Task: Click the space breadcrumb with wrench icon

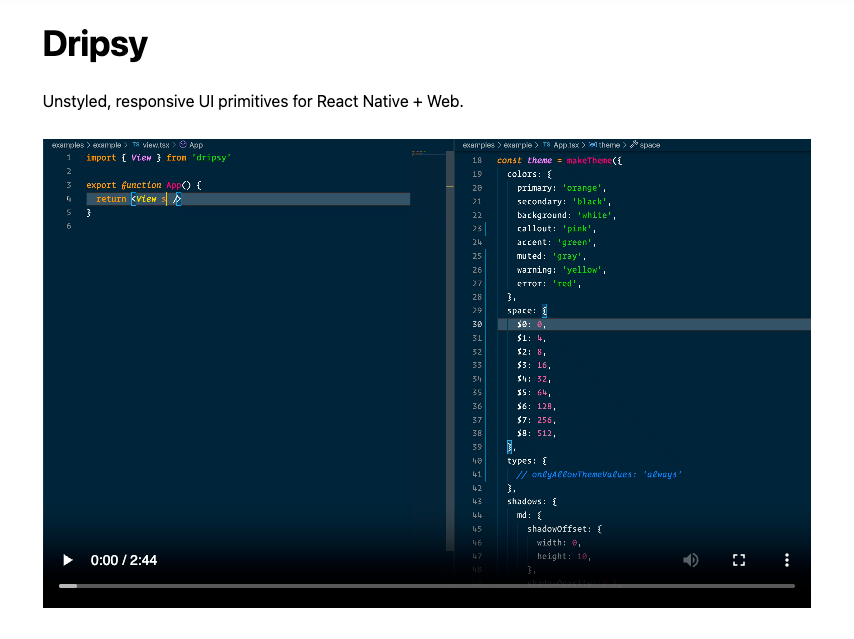Action: (x=645, y=145)
